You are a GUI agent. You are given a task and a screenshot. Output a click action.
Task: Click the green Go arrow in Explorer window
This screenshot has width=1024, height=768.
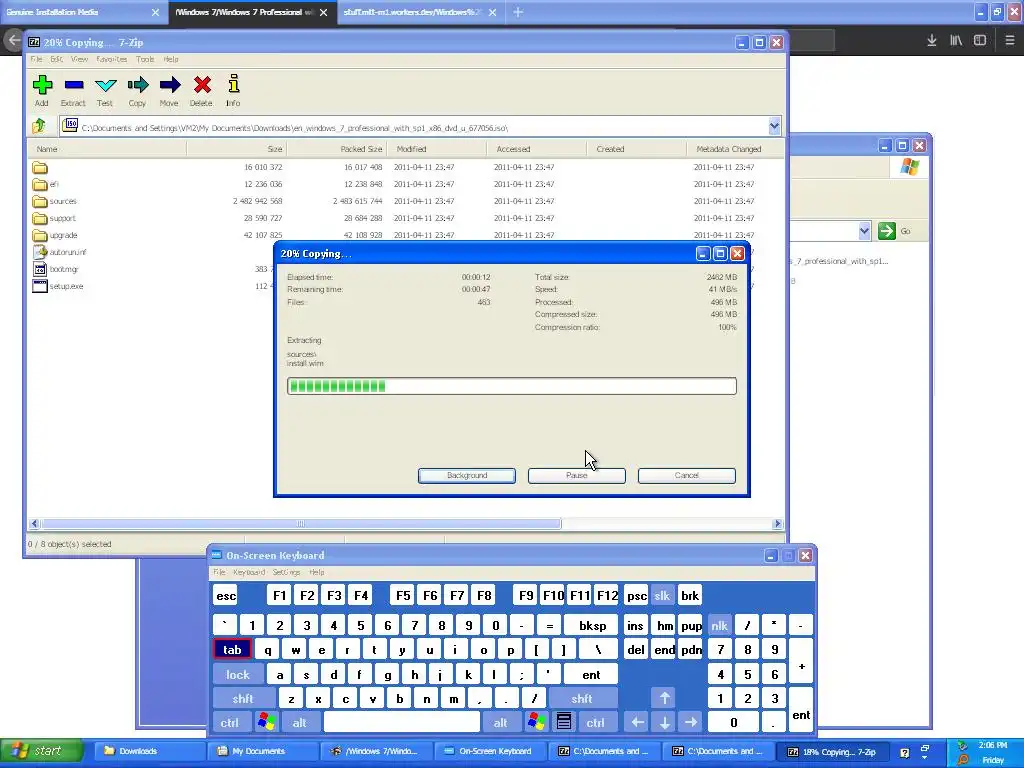click(886, 231)
